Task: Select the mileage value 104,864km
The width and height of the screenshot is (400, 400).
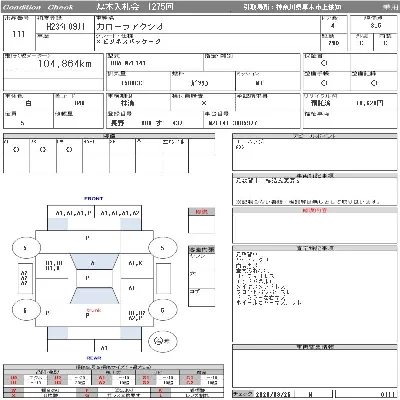Action: click(65, 63)
